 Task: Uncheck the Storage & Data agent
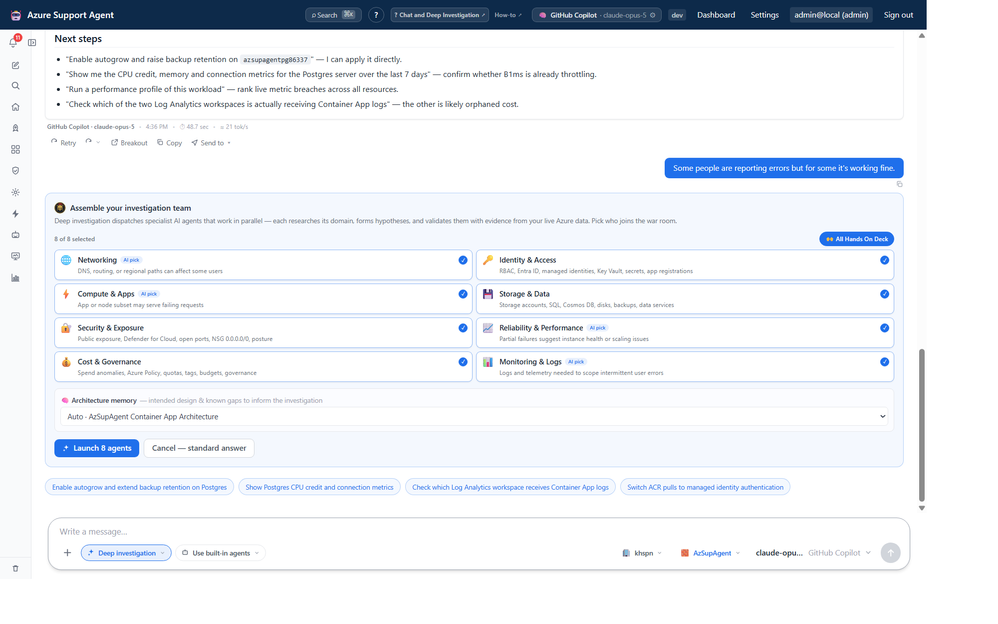click(884, 294)
